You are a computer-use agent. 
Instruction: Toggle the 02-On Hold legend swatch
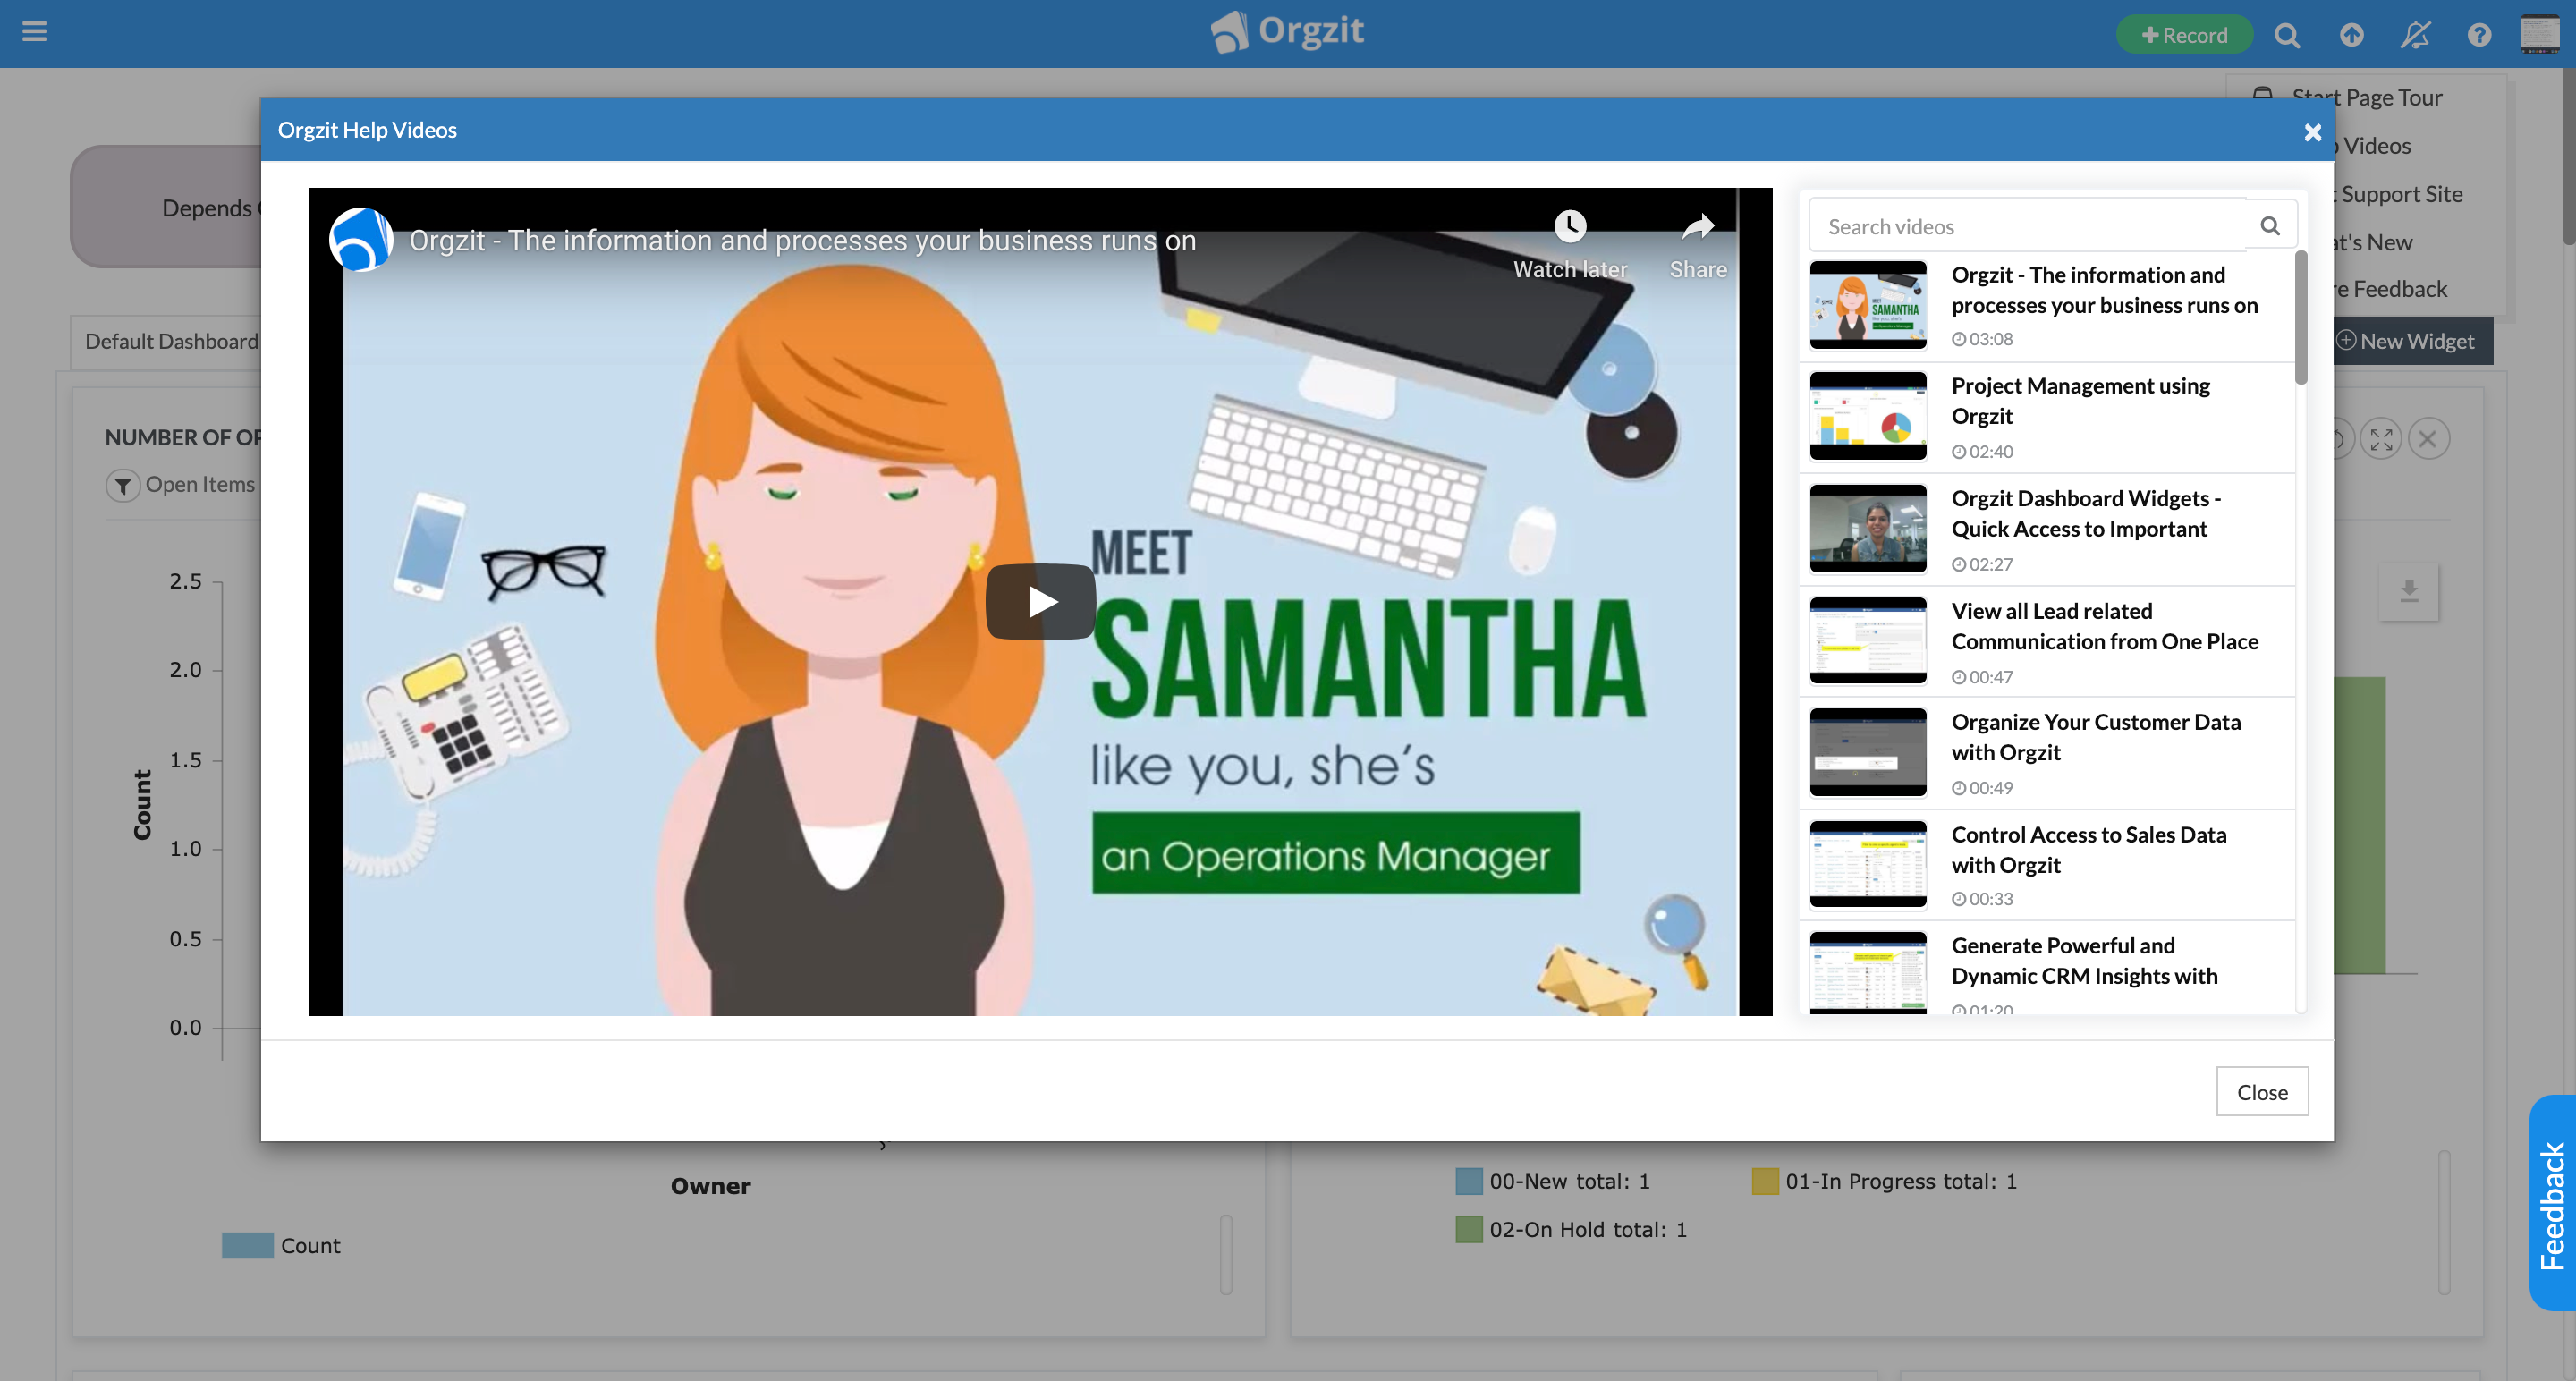tap(1468, 1229)
